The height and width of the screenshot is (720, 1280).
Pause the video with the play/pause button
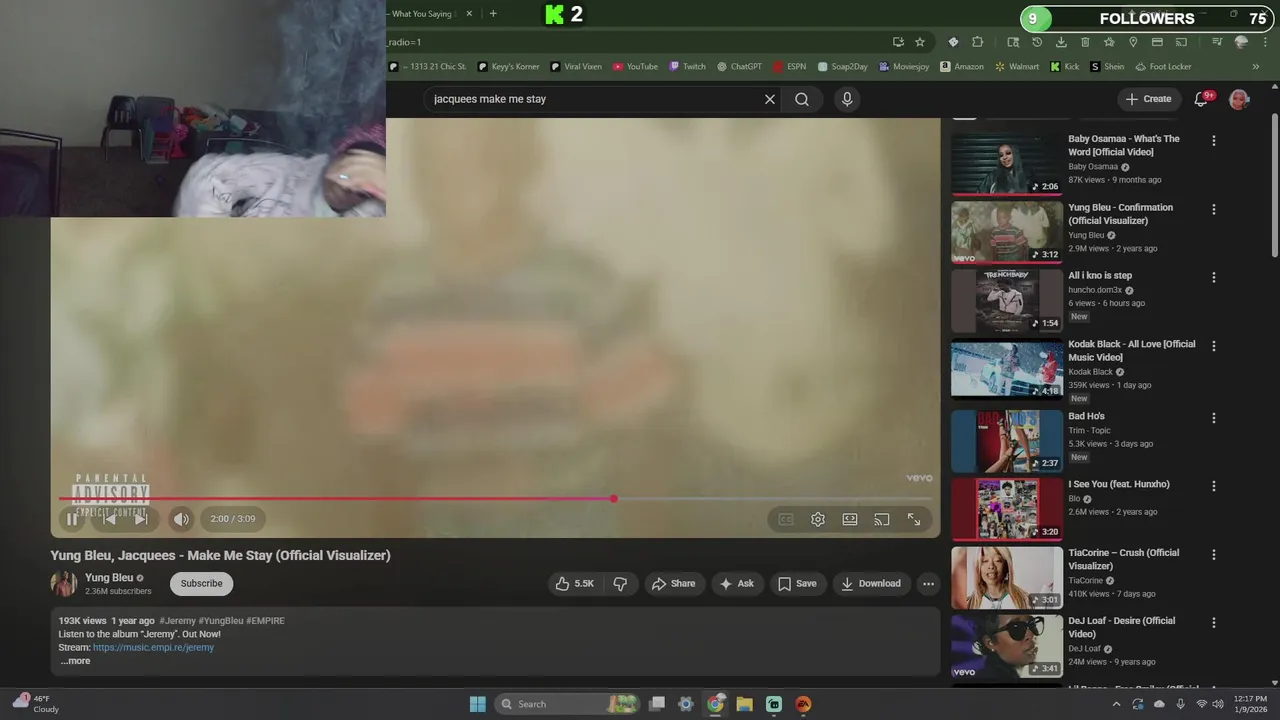72,518
